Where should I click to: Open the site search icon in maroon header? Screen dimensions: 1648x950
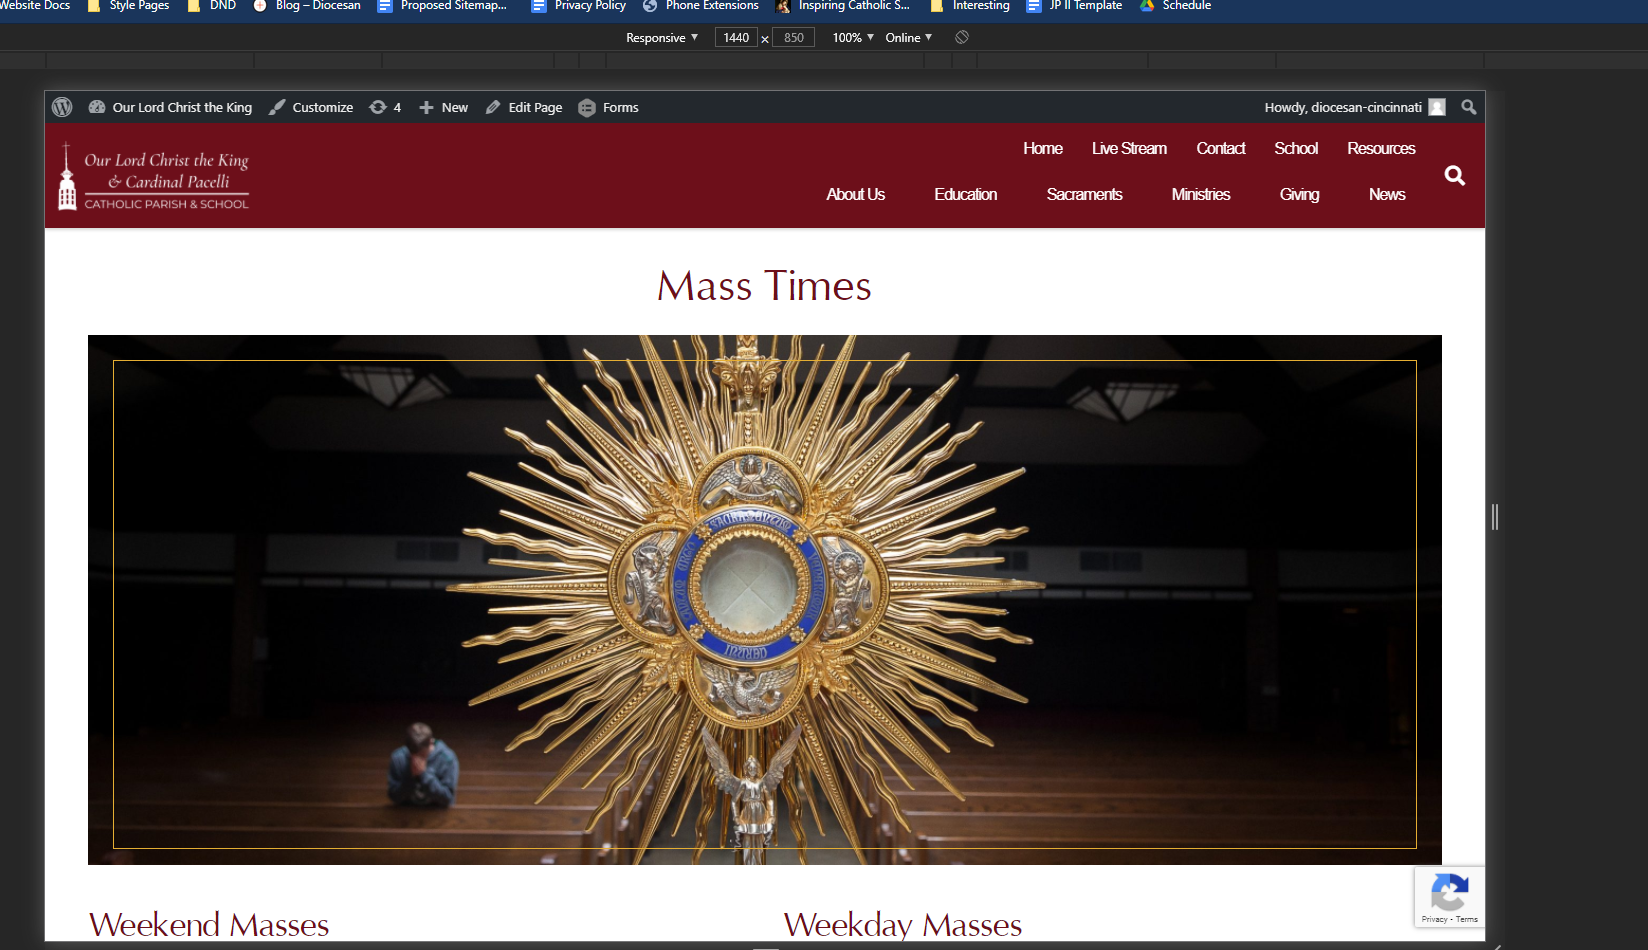[x=1454, y=176]
